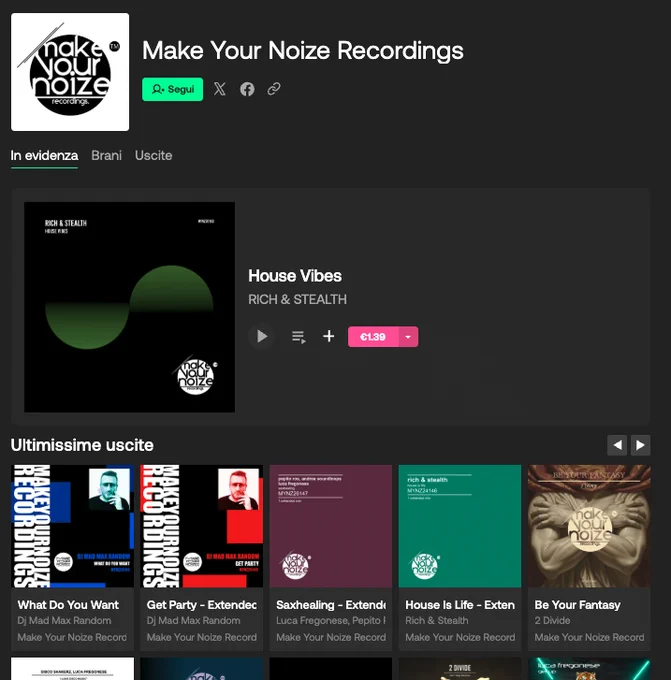Open the RICH & STEALTH artist link
The height and width of the screenshot is (680, 671).
(x=298, y=299)
